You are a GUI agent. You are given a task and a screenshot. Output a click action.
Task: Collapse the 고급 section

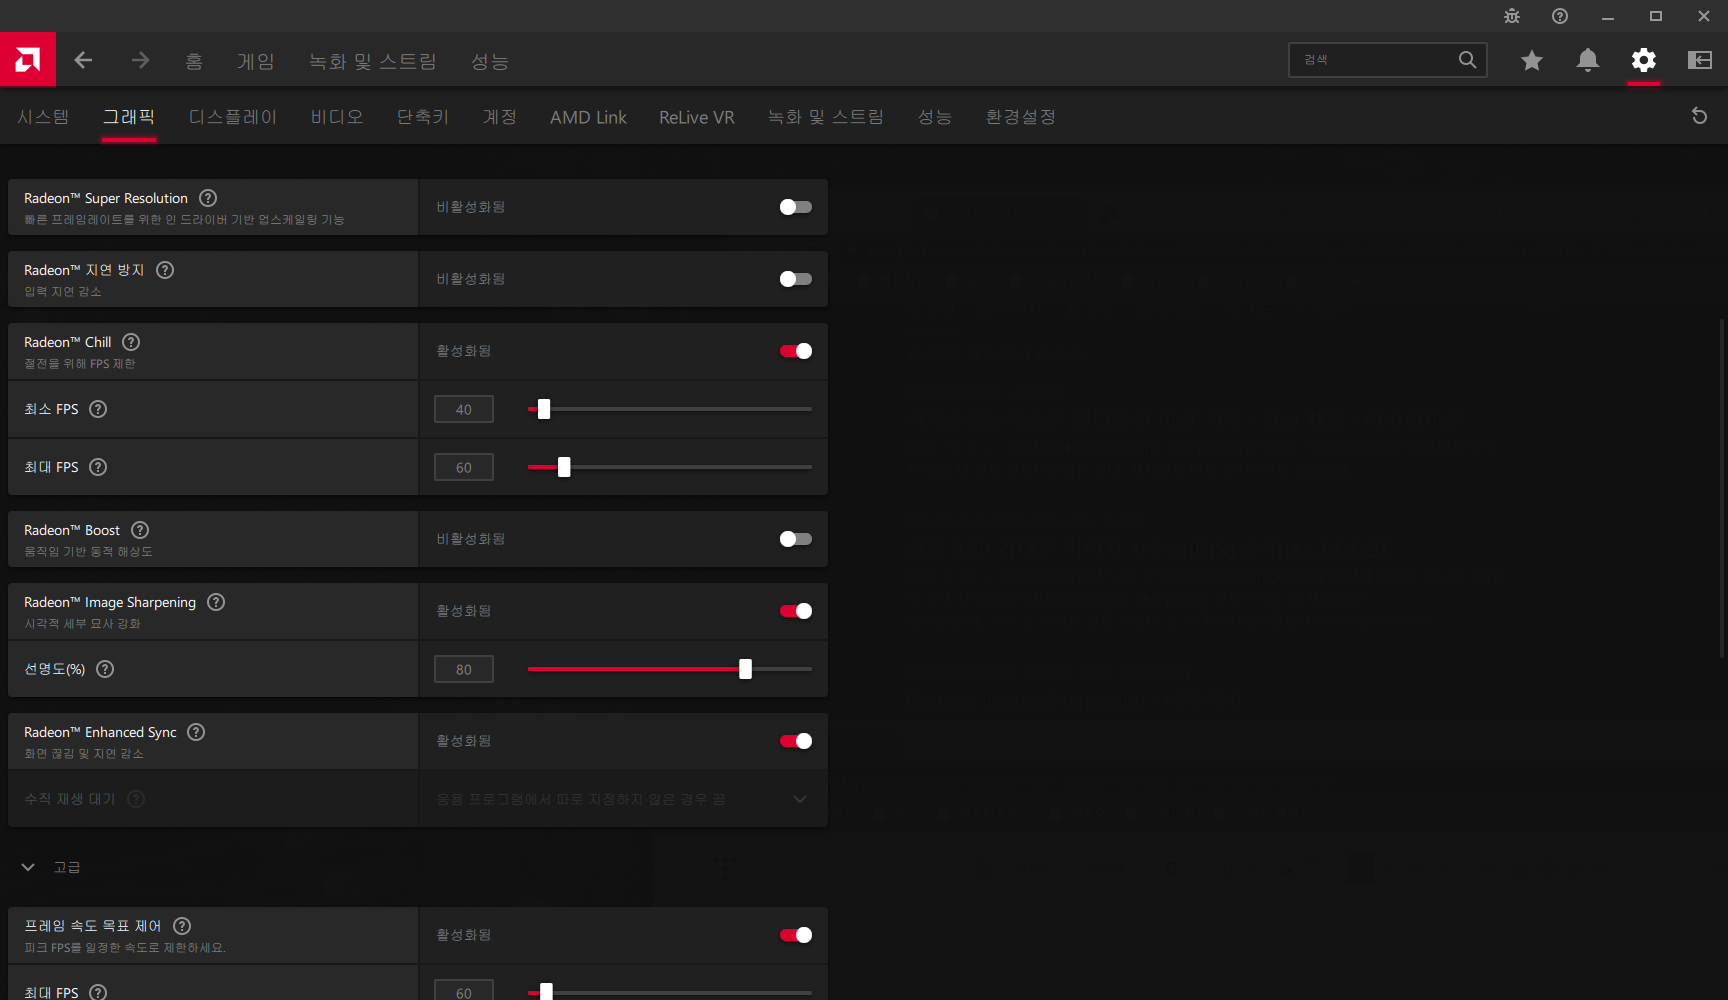(28, 867)
